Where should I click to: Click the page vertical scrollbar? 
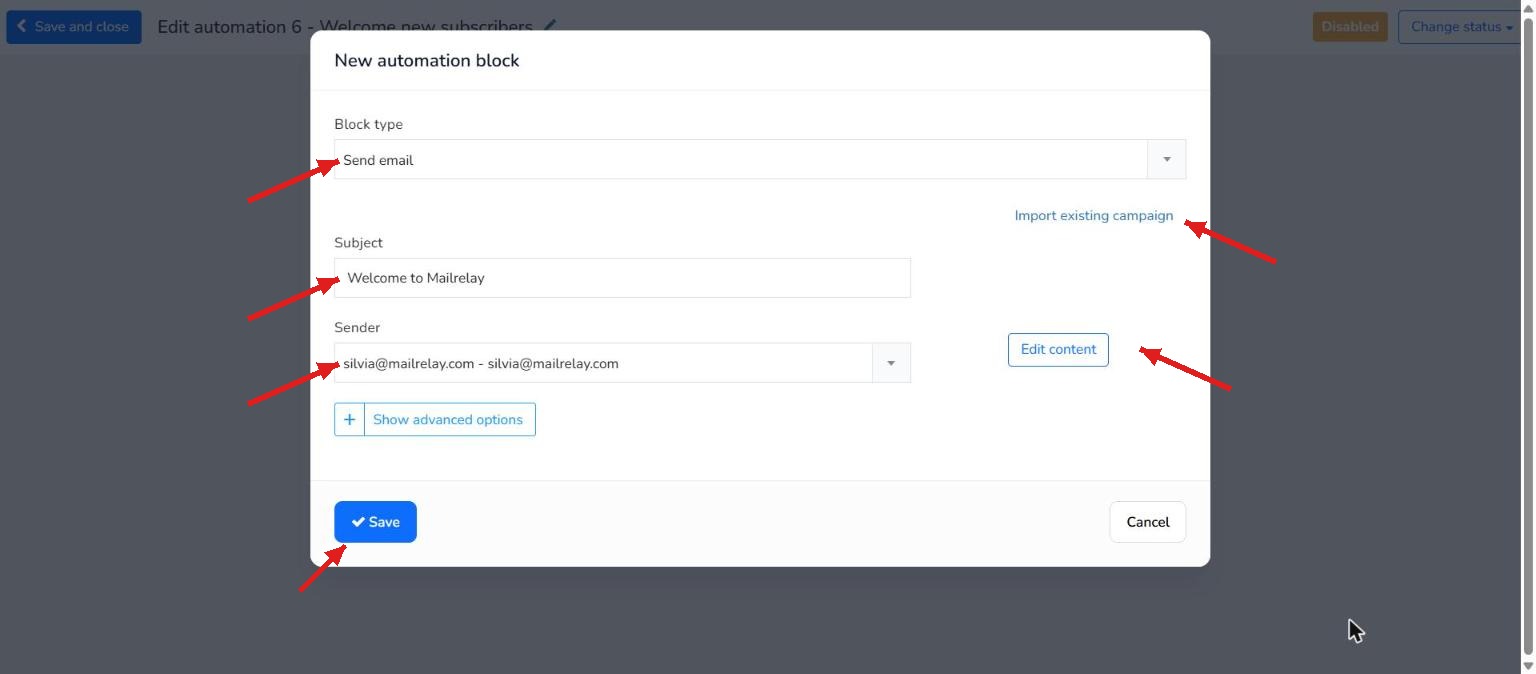click(x=1528, y=337)
